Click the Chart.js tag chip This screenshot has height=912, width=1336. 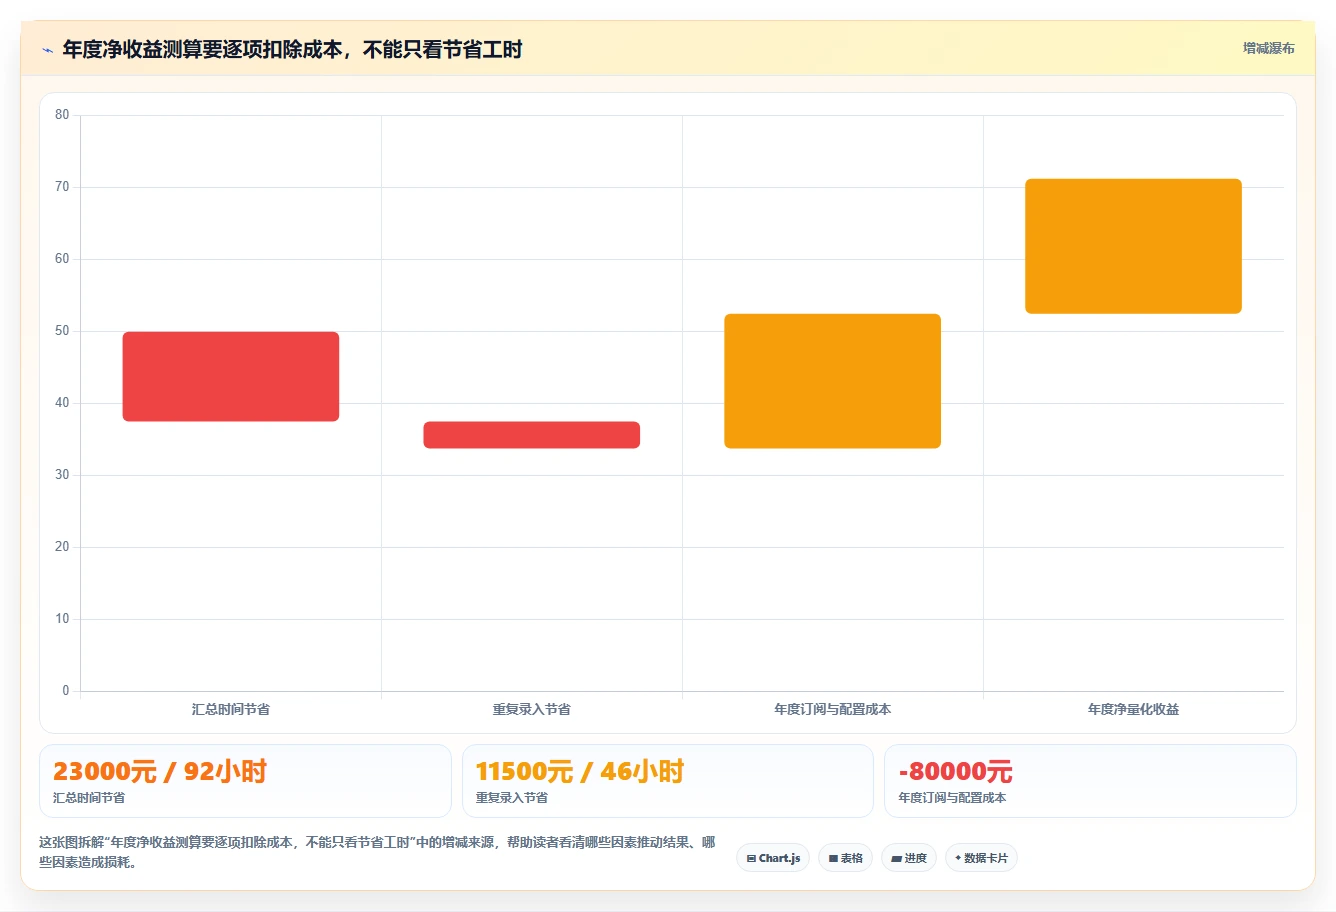(x=773, y=858)
